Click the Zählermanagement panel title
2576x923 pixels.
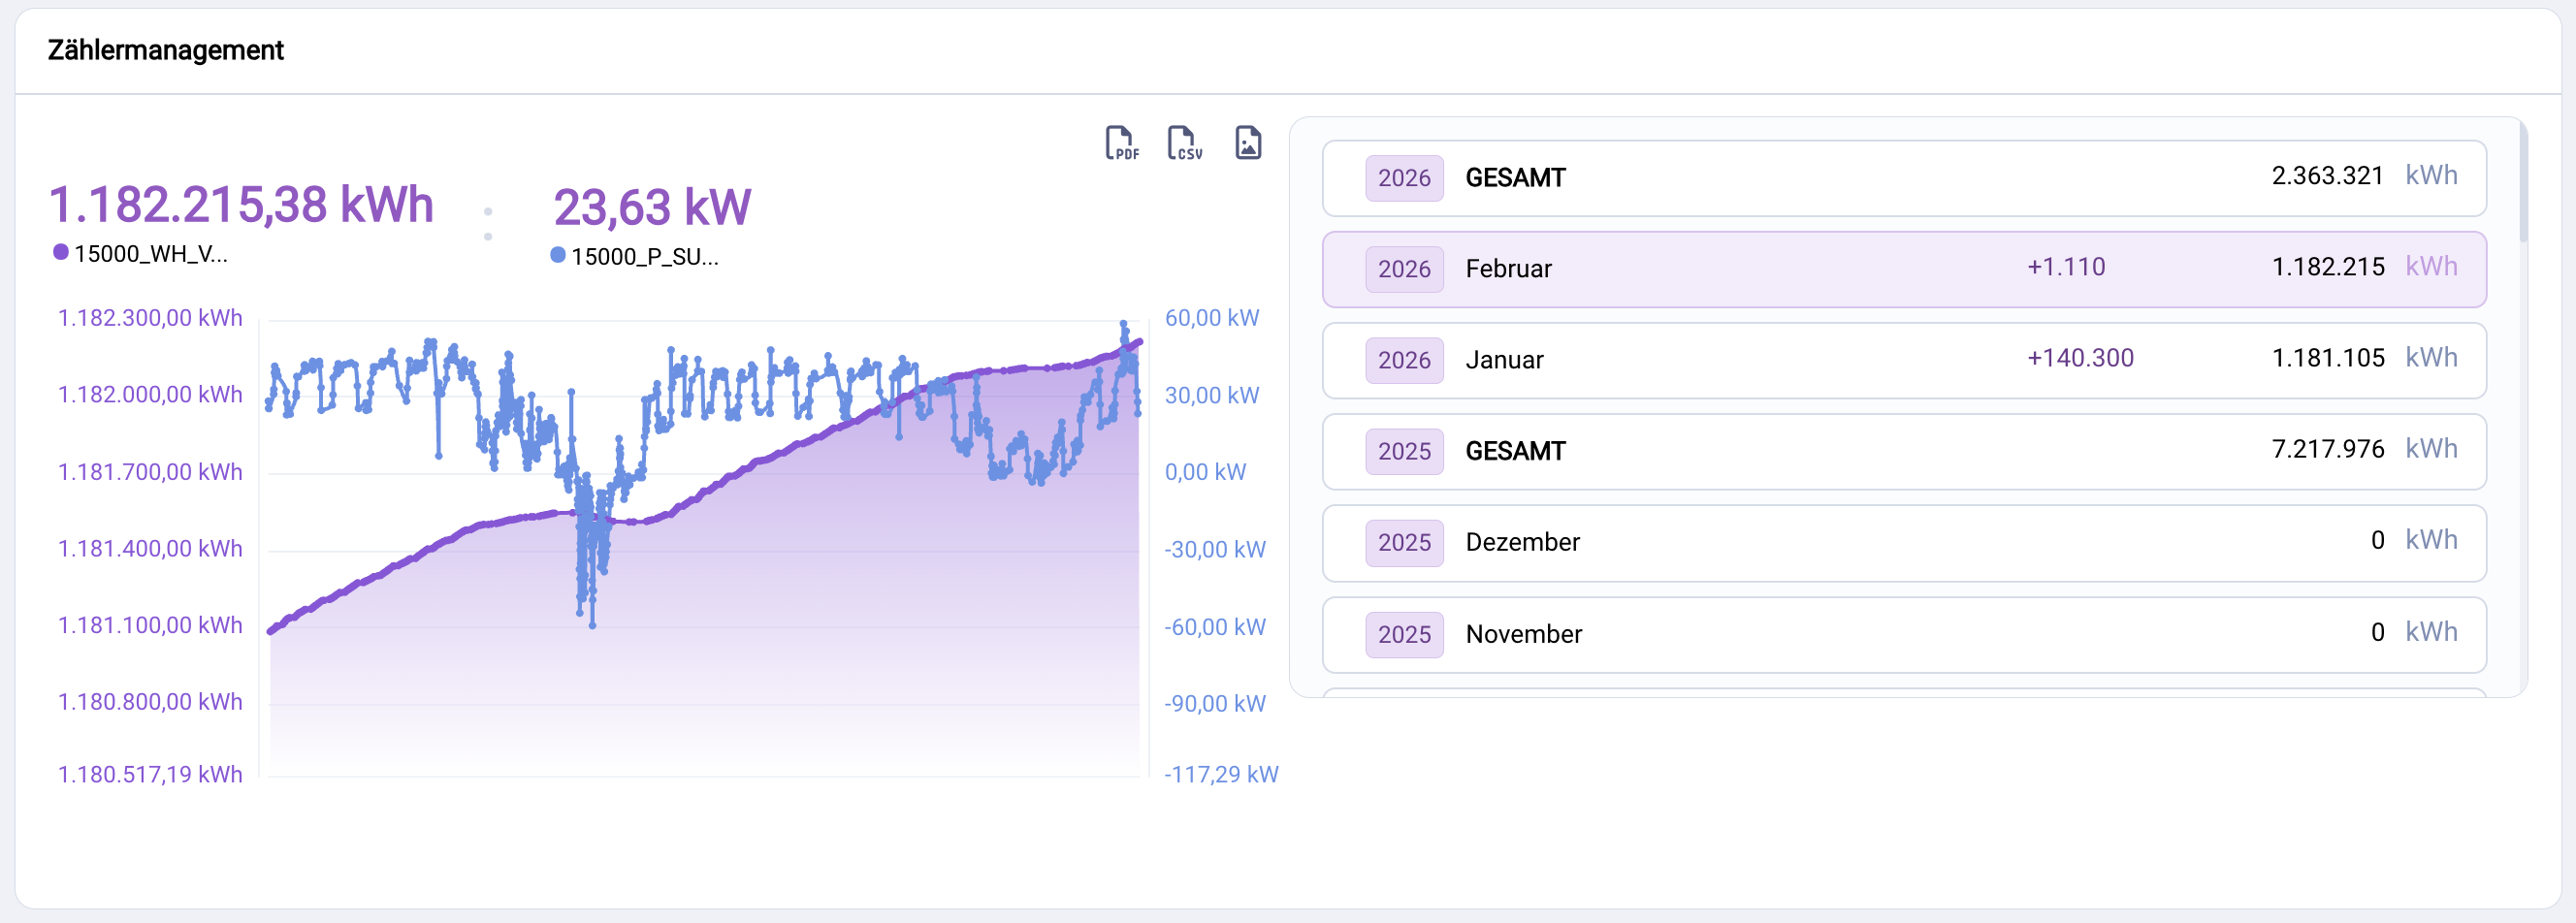[166, 50]
